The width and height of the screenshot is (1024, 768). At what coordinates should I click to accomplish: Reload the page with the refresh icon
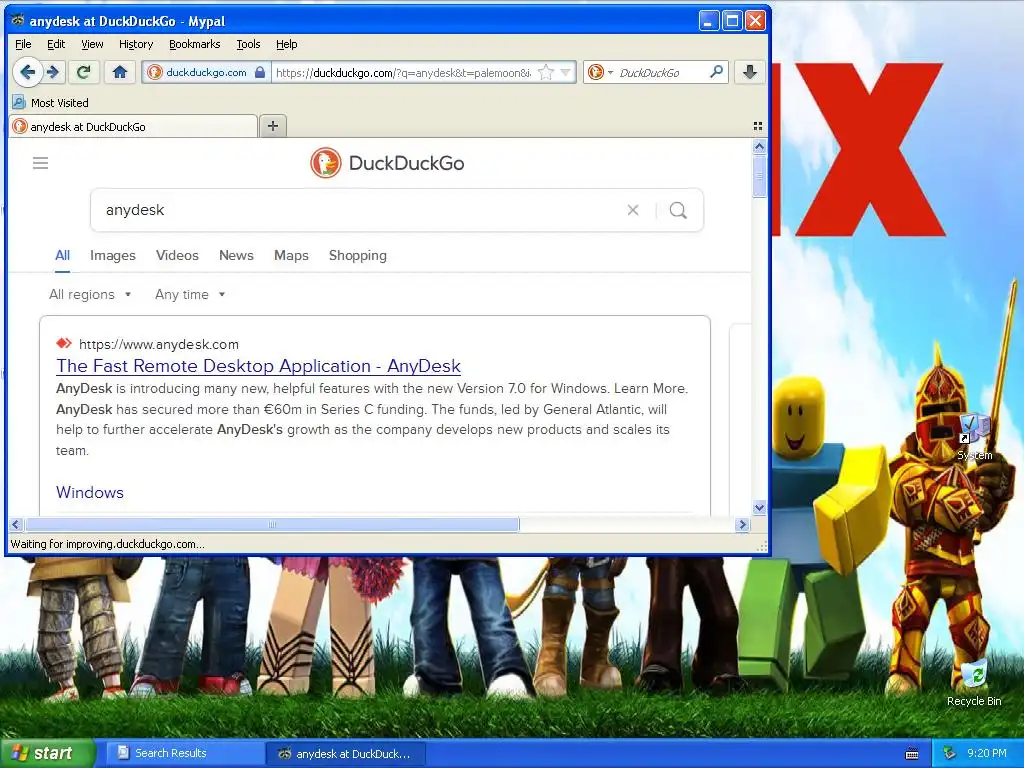click(84, 72)
